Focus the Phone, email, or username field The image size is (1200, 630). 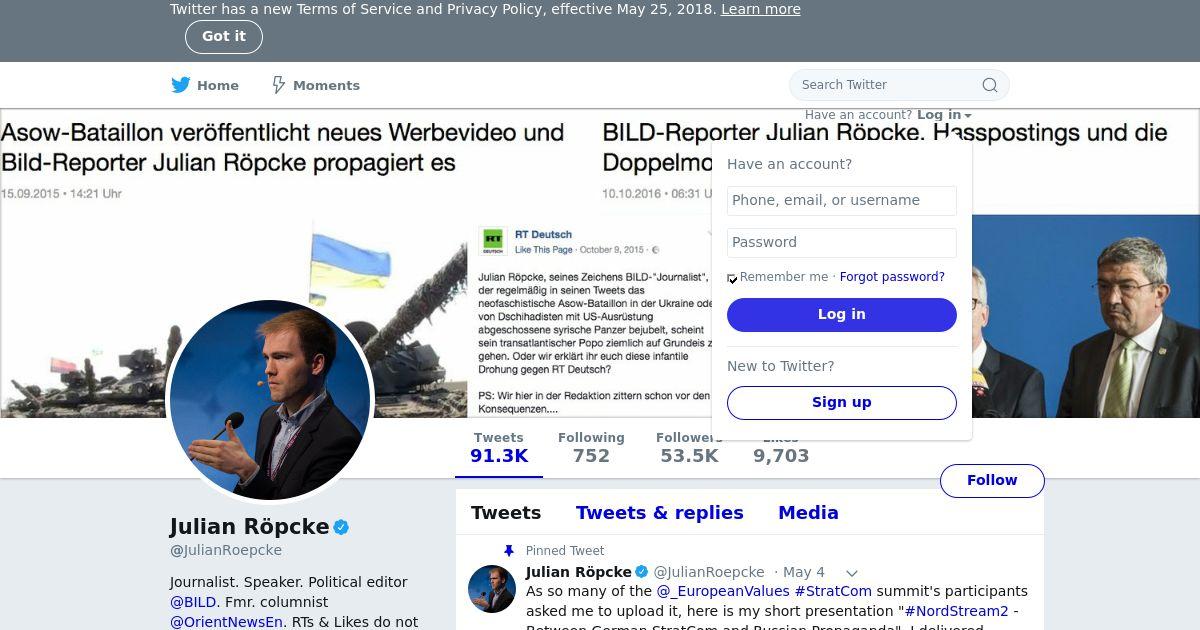tap(842, 201)
